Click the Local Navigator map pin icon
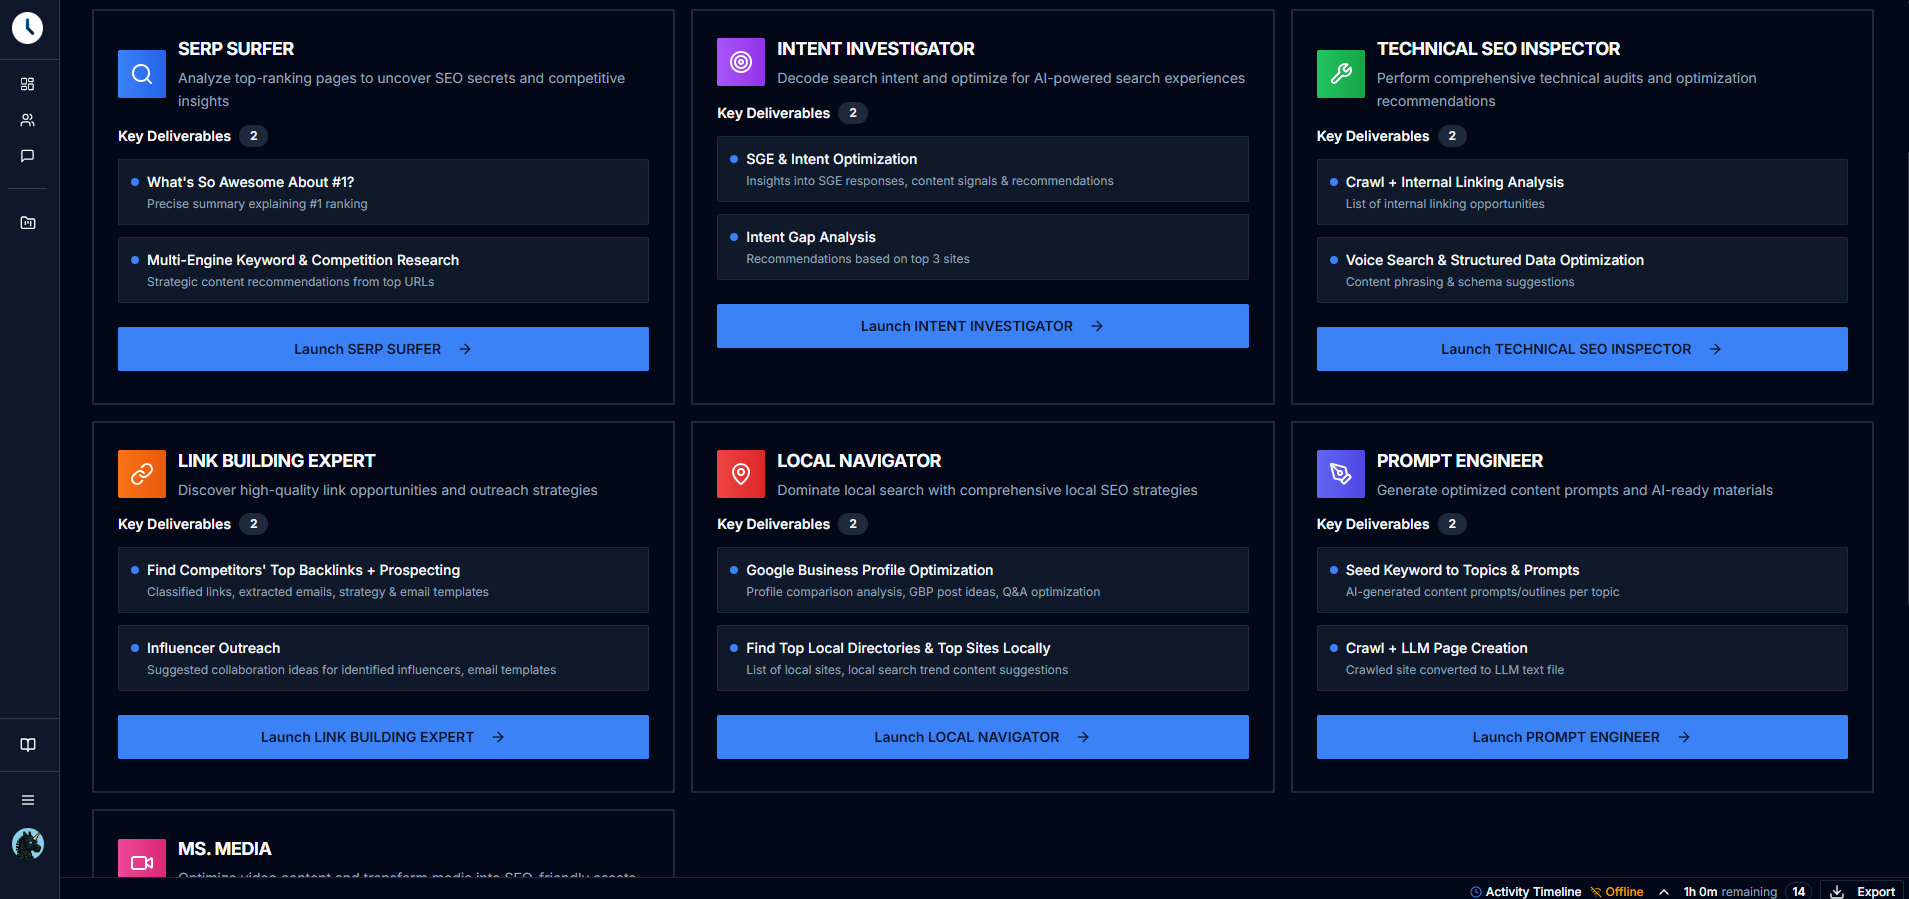The image size is (1909, 899). coord(741,474)
